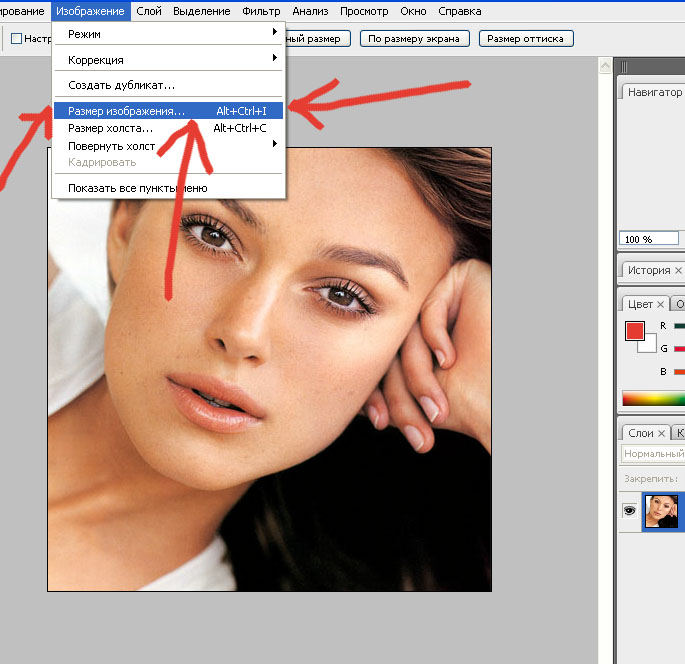Screen dimensions: 685x664
Task: Click the R channel slider
Action: pyautogui.click(x=679, y=326)
